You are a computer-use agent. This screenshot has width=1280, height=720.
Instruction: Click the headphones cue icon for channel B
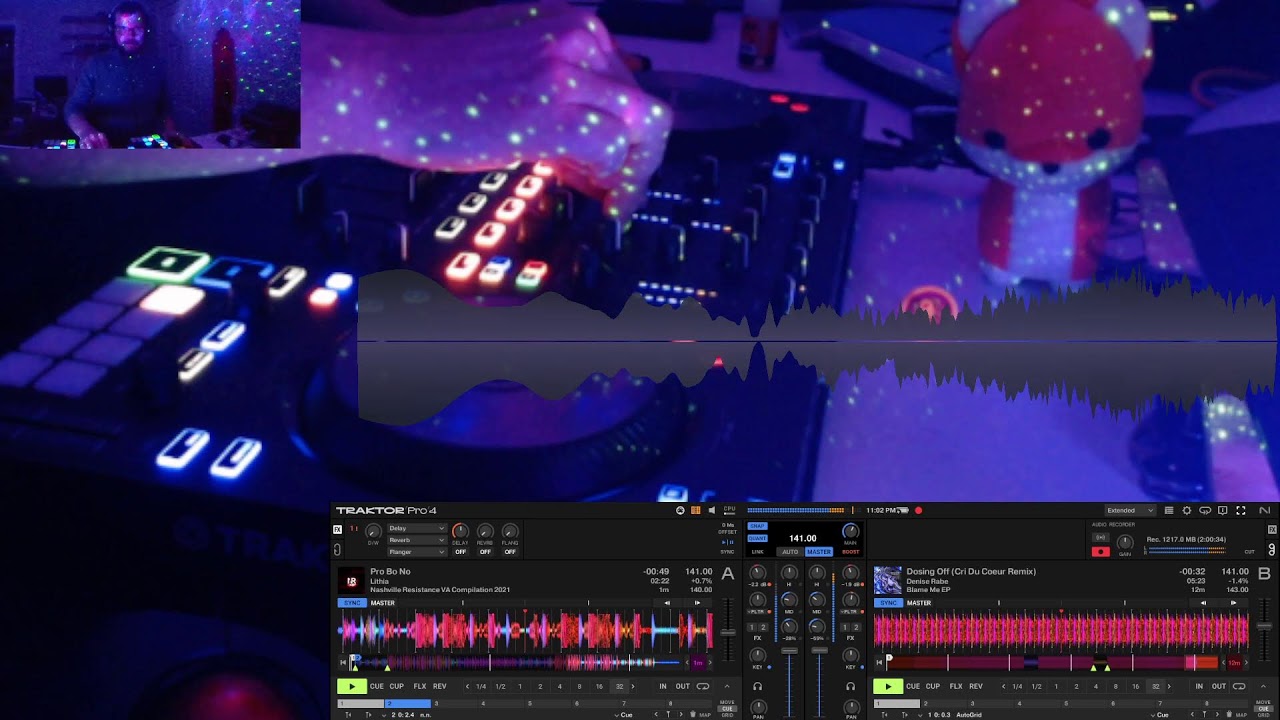tap(851, 686)
